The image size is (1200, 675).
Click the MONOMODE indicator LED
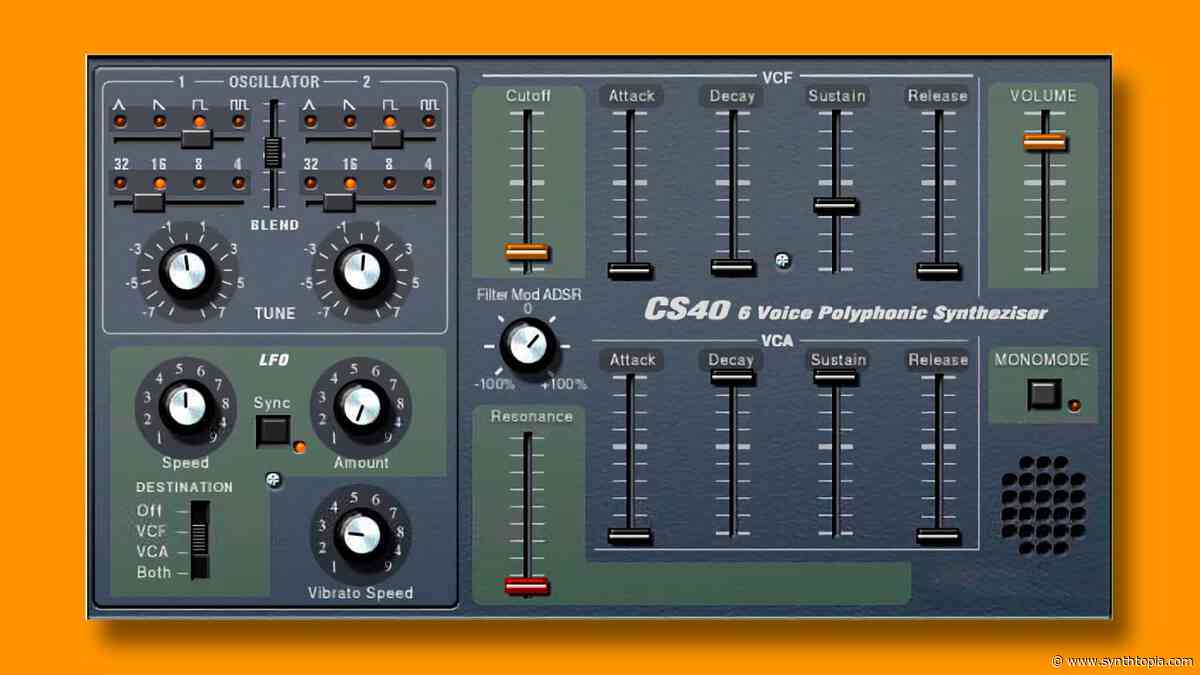[1074, 405]
